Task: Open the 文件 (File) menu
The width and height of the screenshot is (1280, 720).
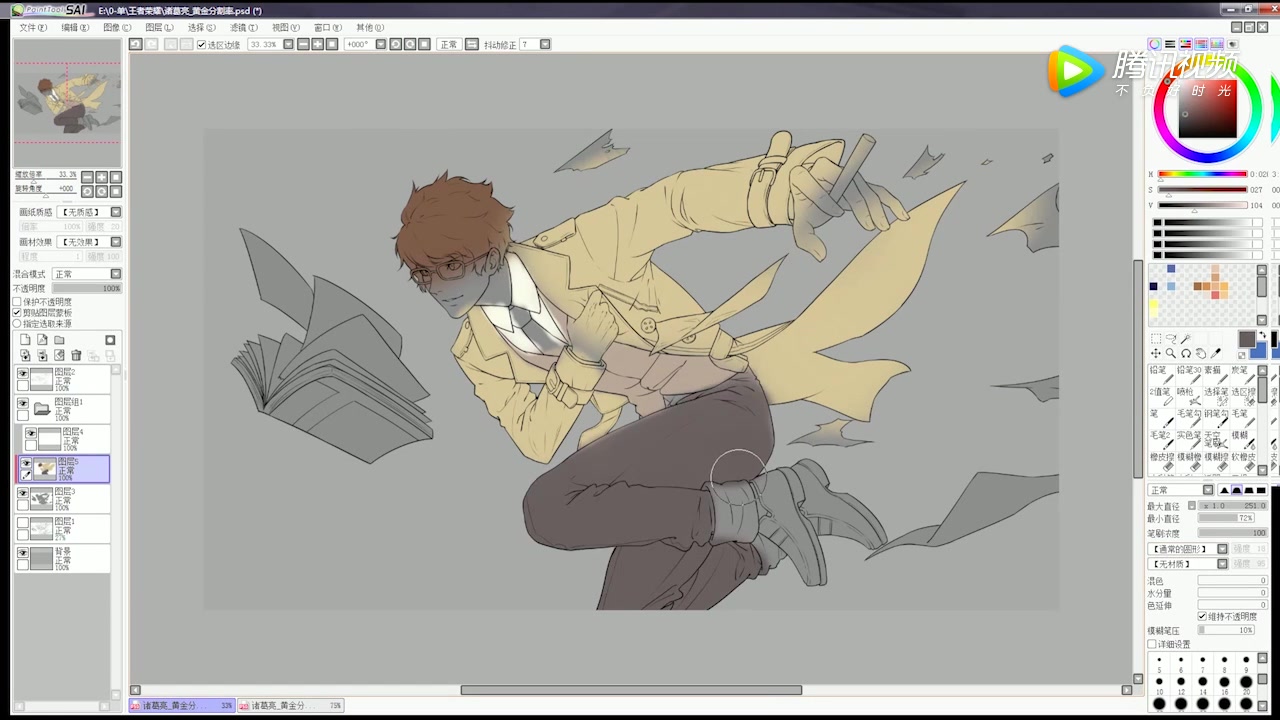Action: [x=33, y=27]
